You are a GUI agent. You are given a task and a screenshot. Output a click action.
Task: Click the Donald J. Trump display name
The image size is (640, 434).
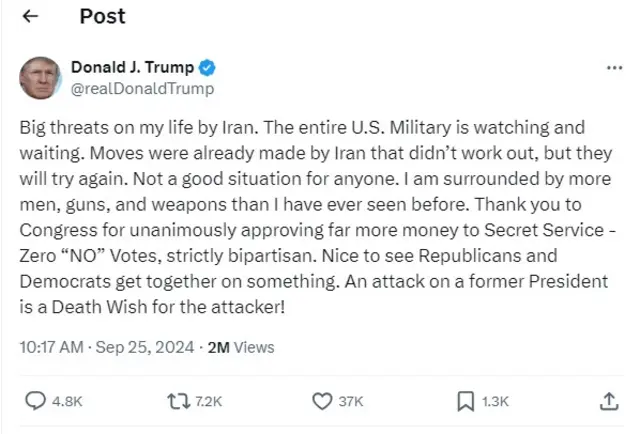132,68
